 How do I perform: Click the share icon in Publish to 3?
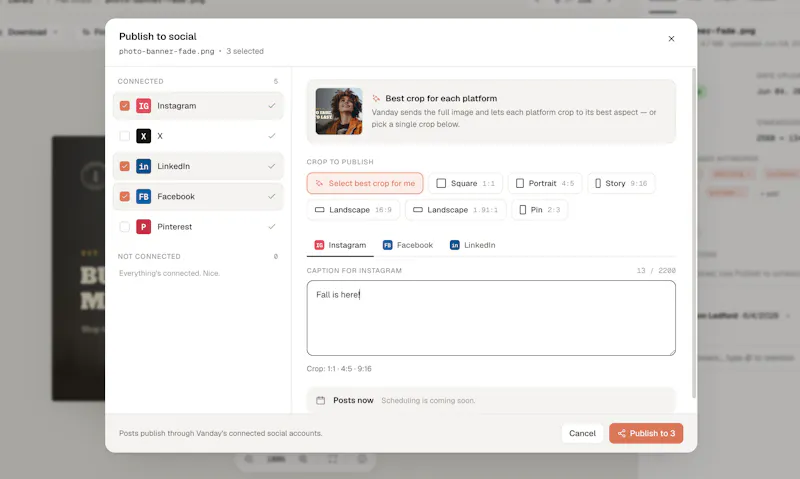tap(621, 434)
